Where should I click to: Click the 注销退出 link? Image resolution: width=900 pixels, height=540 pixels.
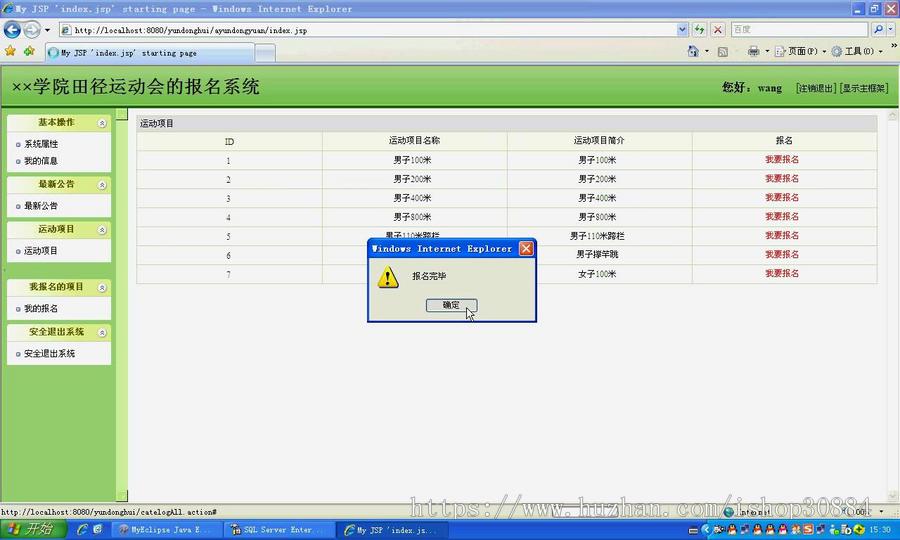coord(816,88)
